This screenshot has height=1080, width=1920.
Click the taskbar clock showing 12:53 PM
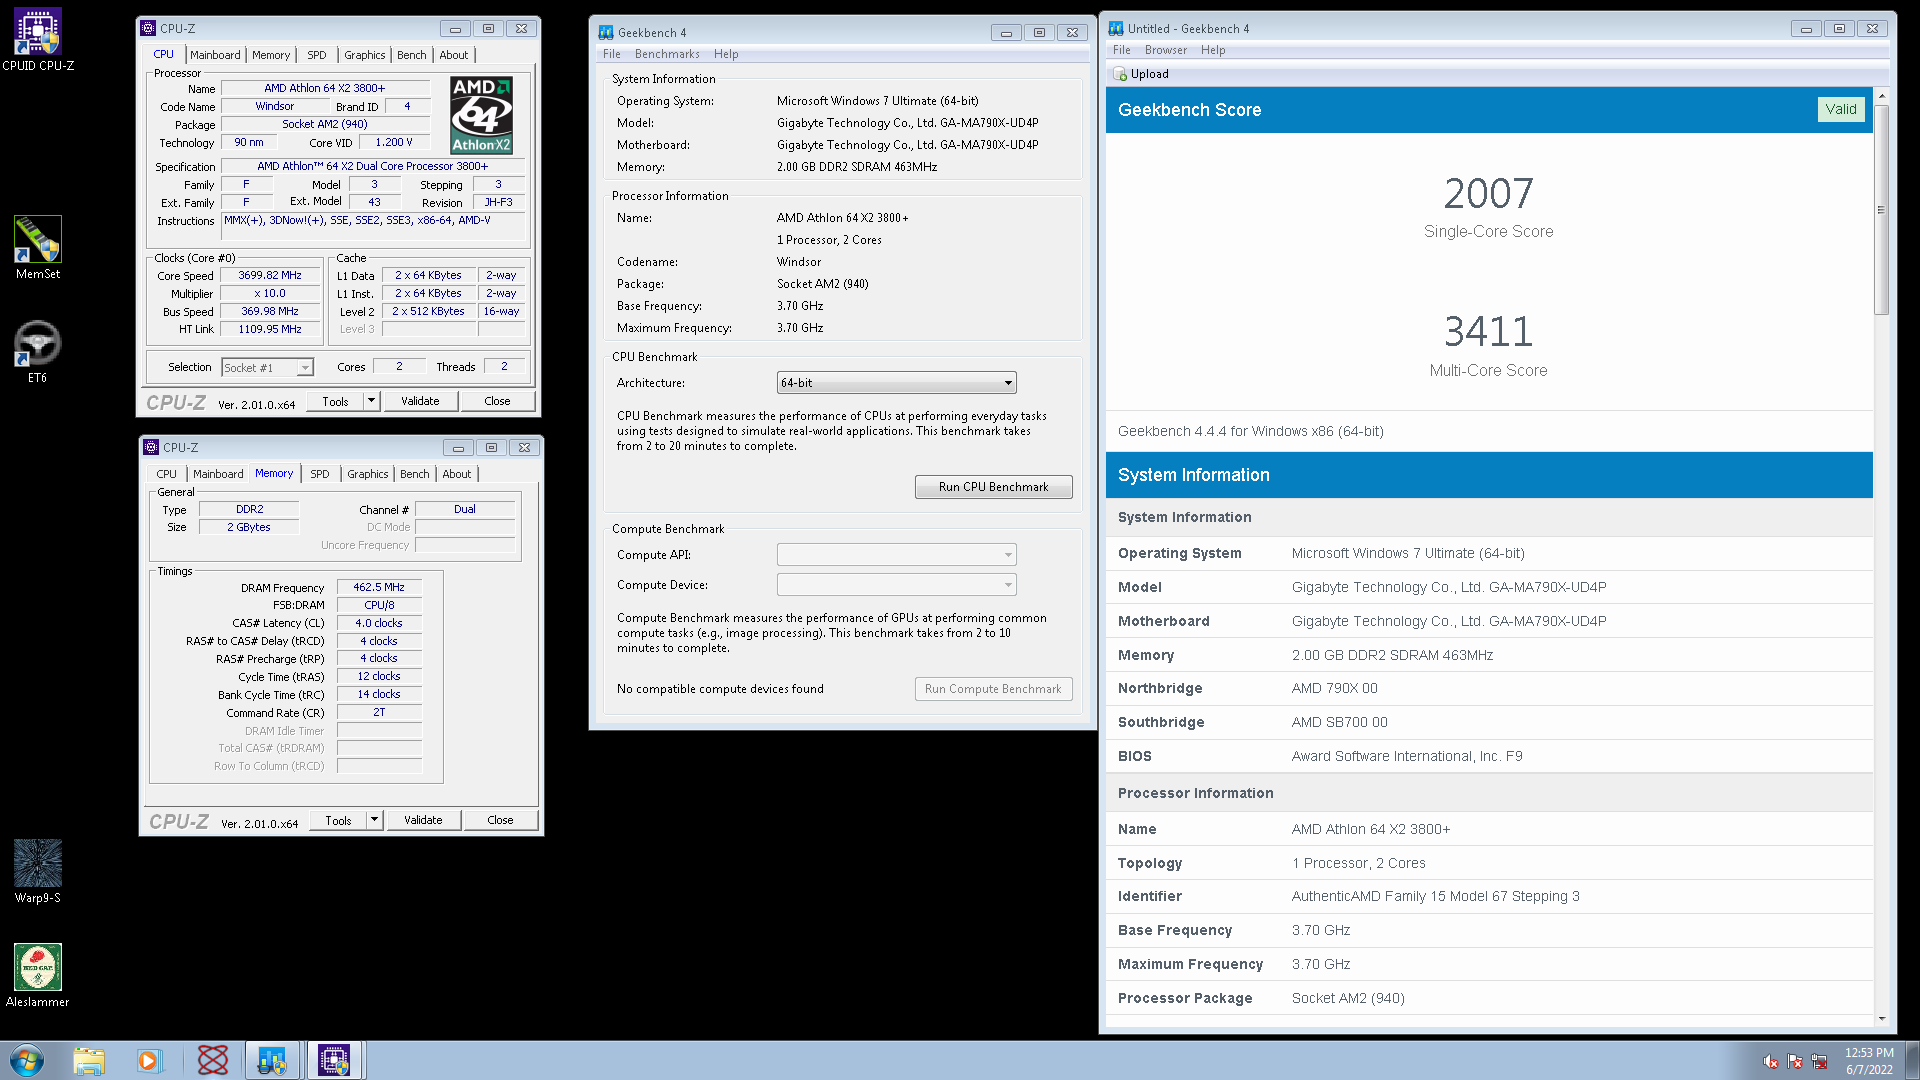pos(1869,1061)
